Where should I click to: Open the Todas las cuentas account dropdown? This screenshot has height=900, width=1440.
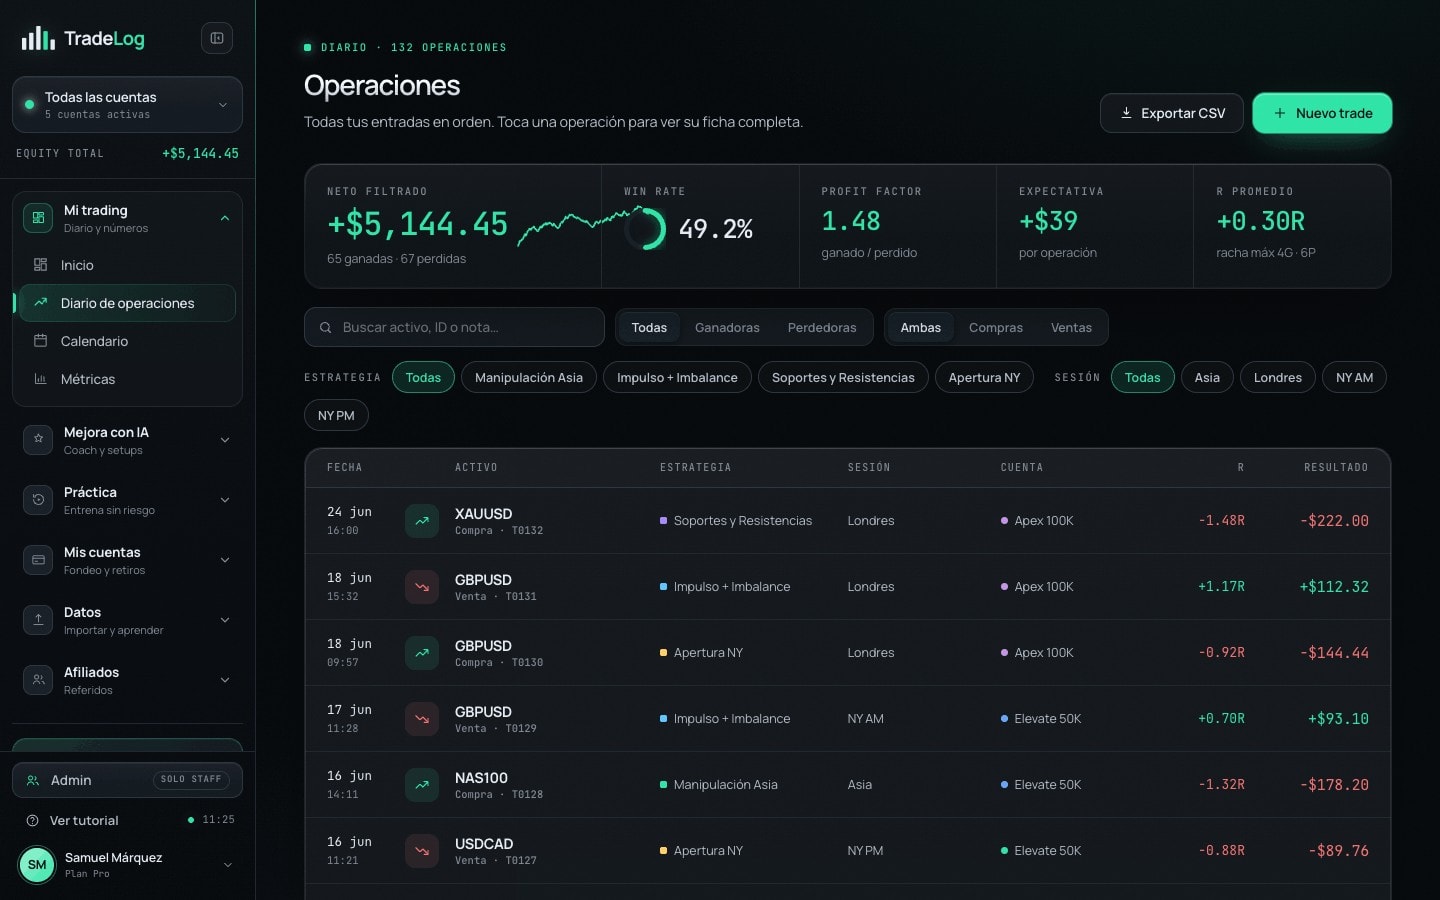tap(127, 105)
